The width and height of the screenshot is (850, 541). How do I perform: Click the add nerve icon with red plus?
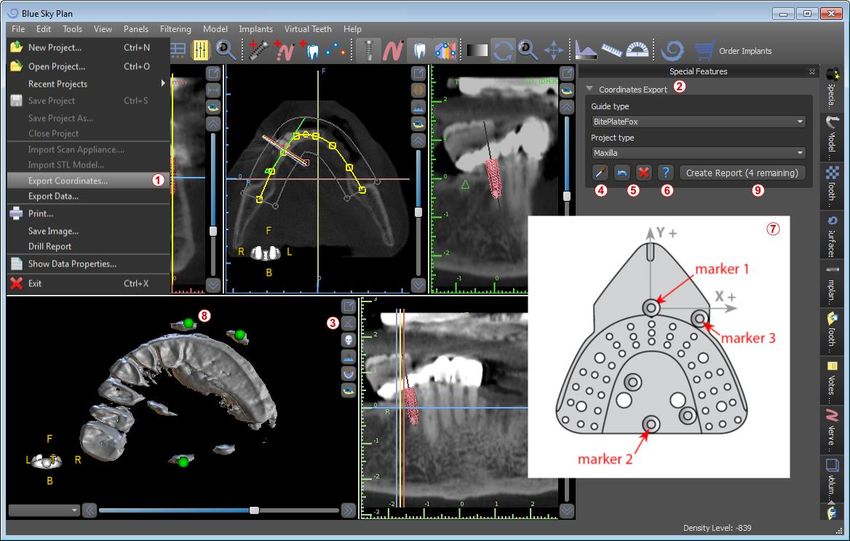pos(285,50)
